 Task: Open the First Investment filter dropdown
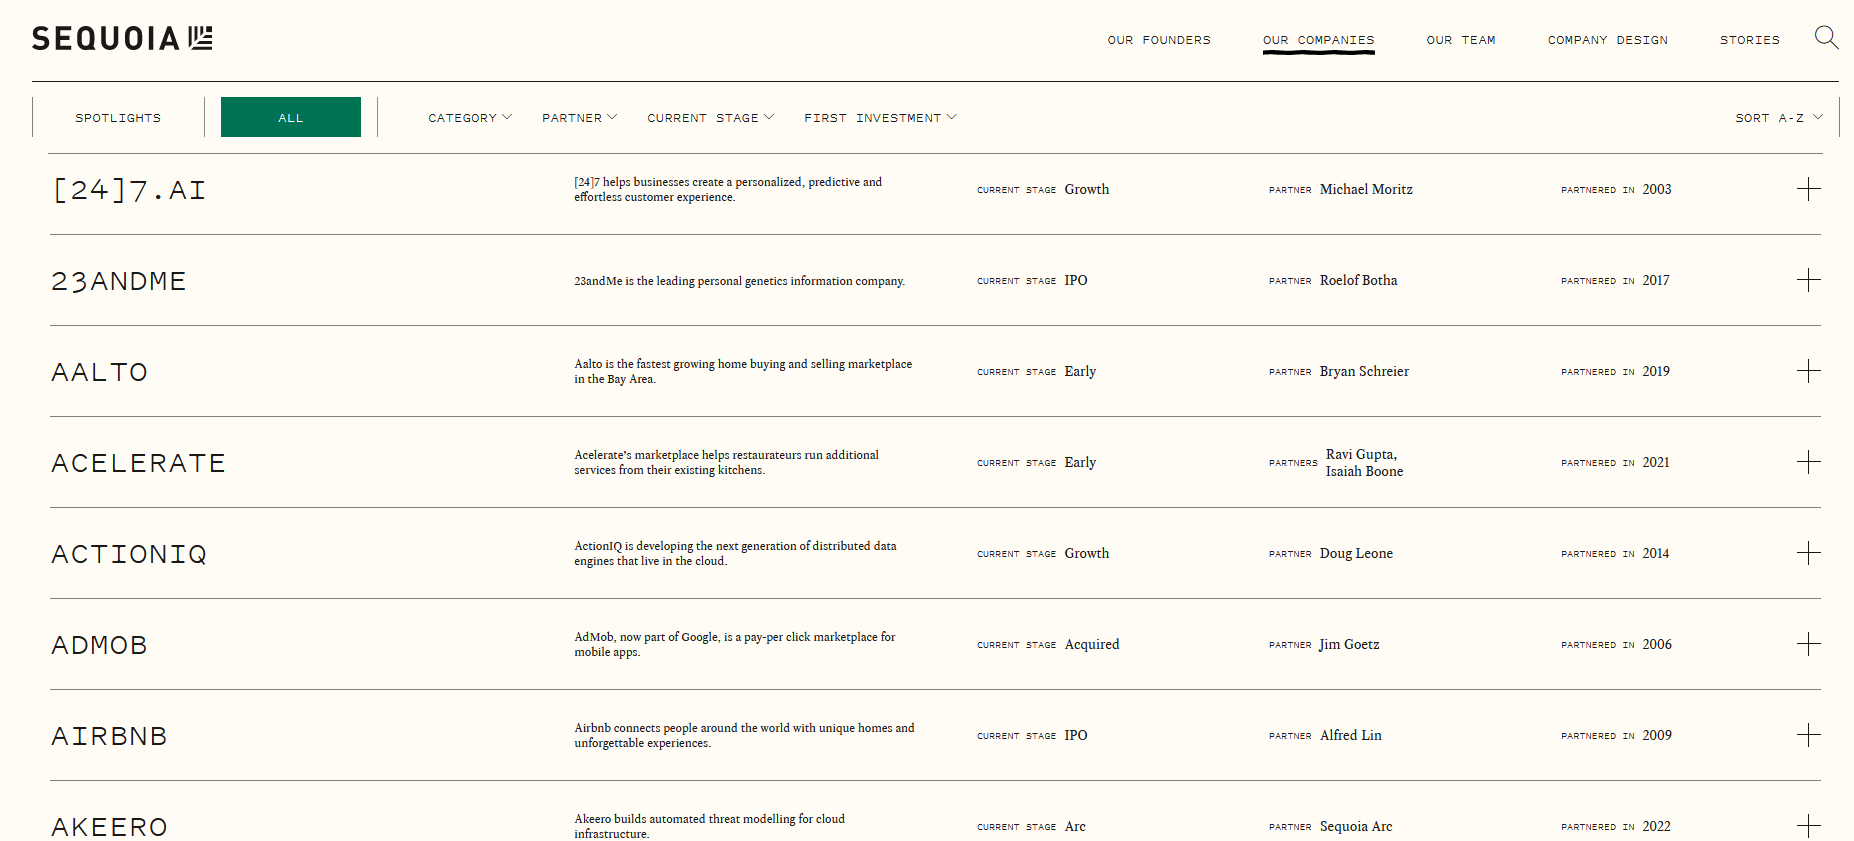(881, 118)
